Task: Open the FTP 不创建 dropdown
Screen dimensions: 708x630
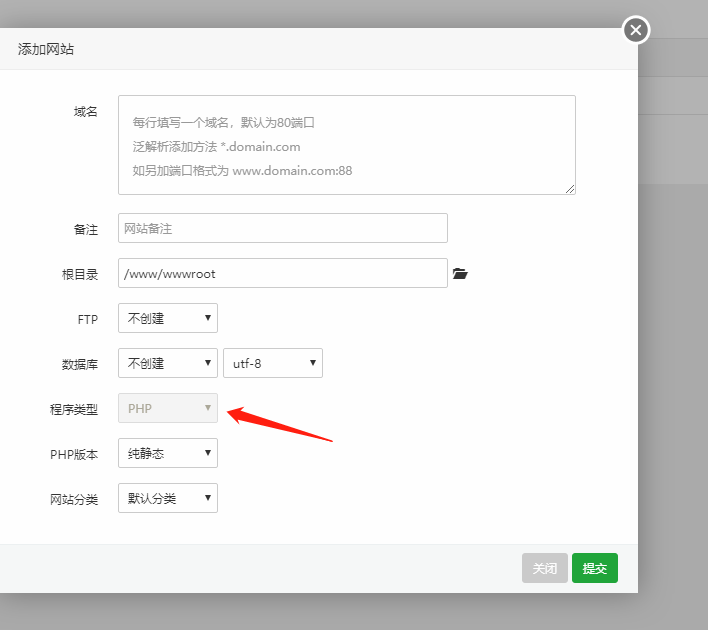Action: (x=168, y=318)
